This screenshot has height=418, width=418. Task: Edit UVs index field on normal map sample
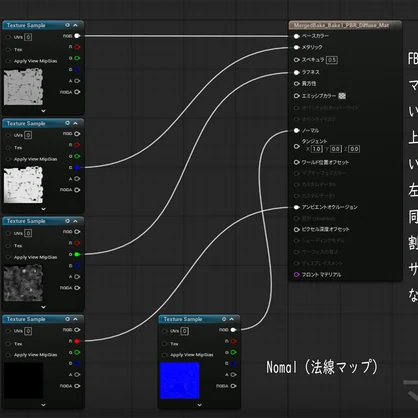point(185,331)
